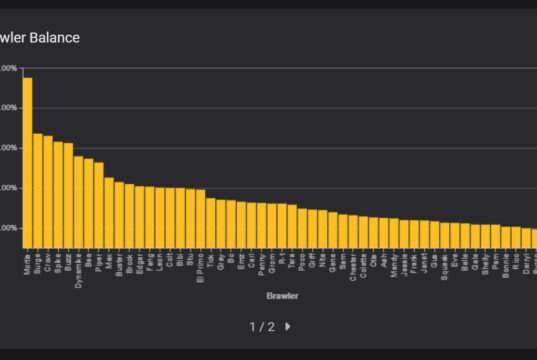Click the 'Belle' axis label
Image resolution: width=537 pixels, height=360 pixels.
(465, 263)
